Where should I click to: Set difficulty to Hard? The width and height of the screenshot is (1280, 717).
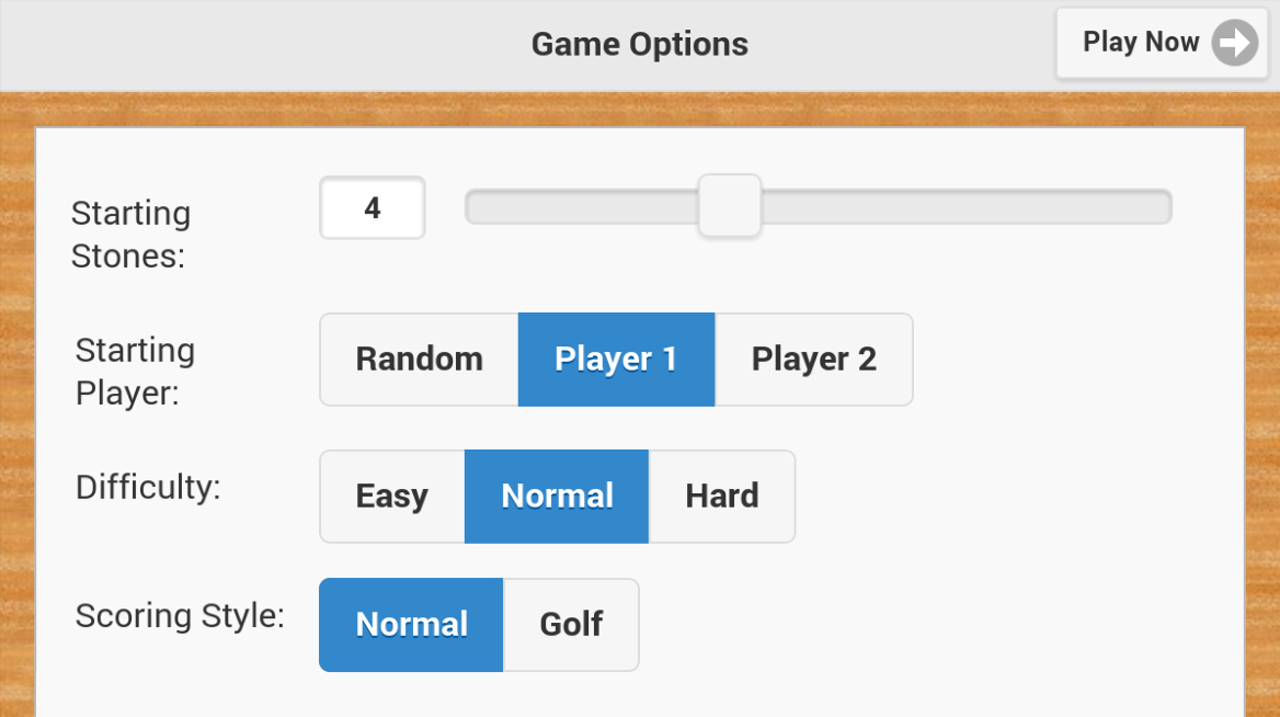[722, 496]
